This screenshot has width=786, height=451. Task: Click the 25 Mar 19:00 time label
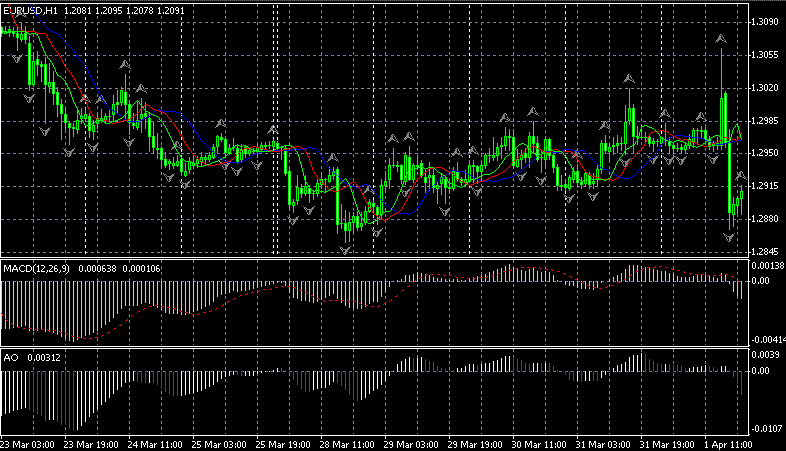coord(283,445)
